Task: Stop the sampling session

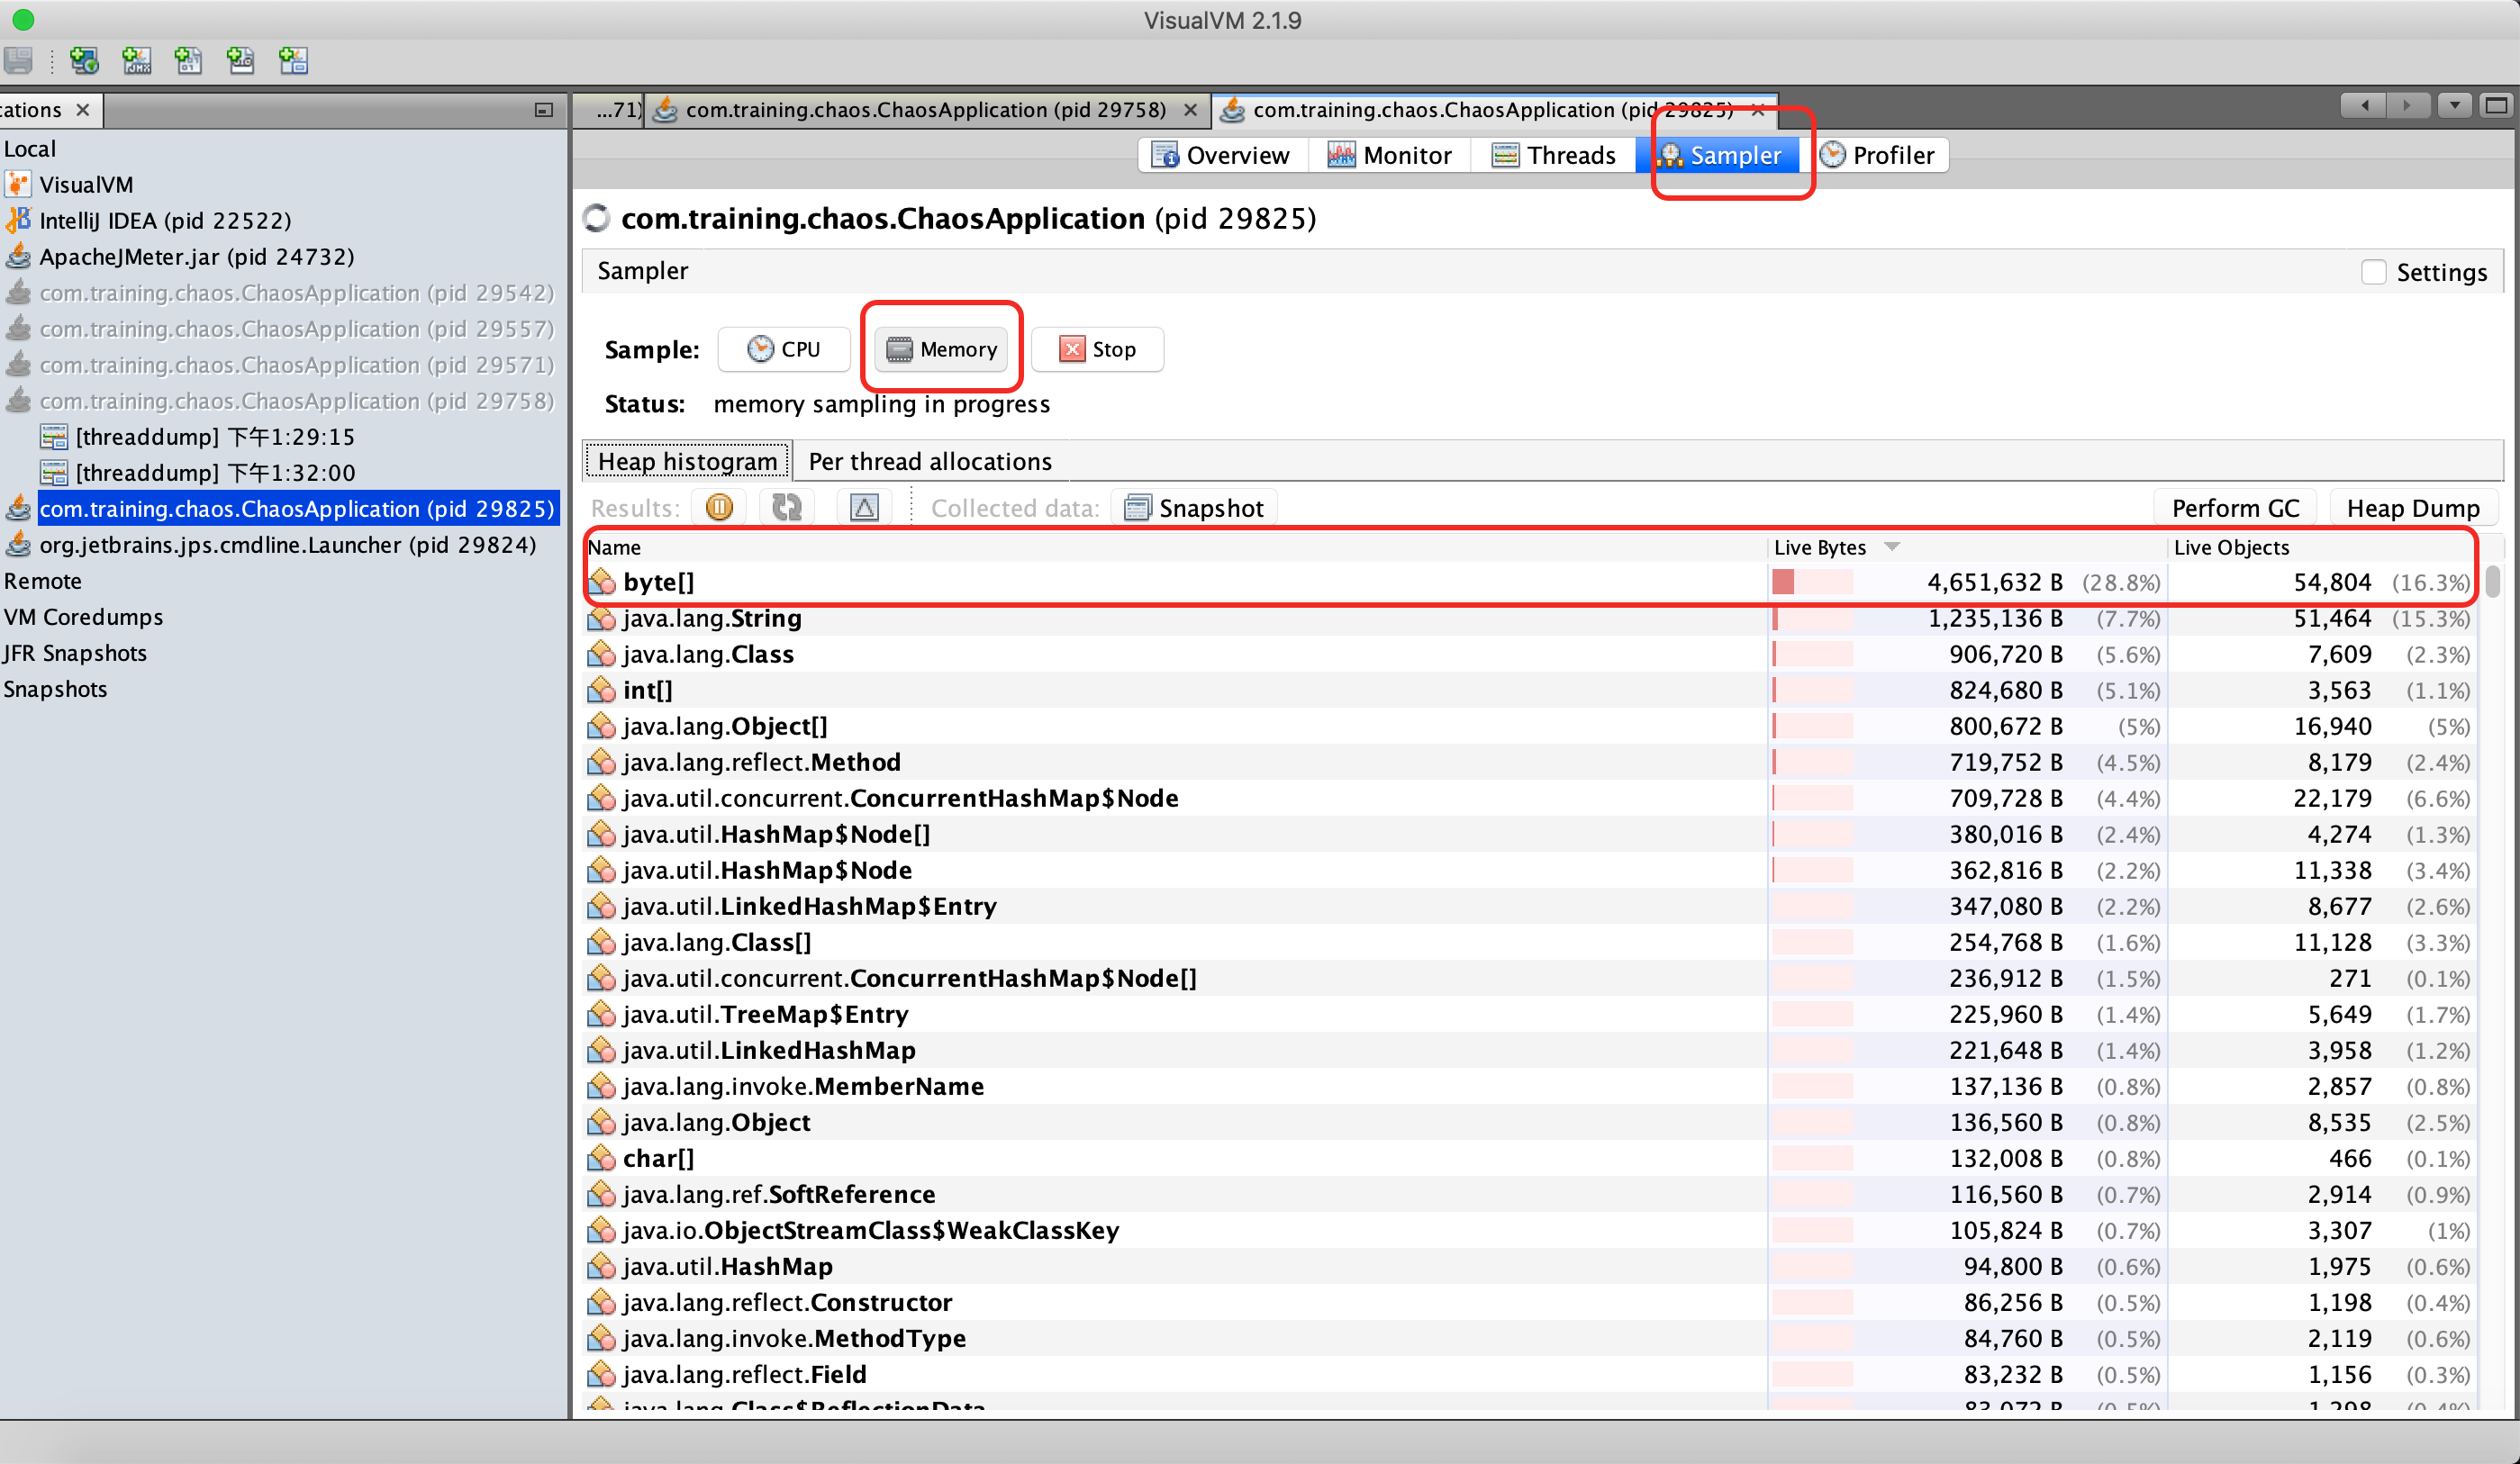Action: (x=1097, y=349)
